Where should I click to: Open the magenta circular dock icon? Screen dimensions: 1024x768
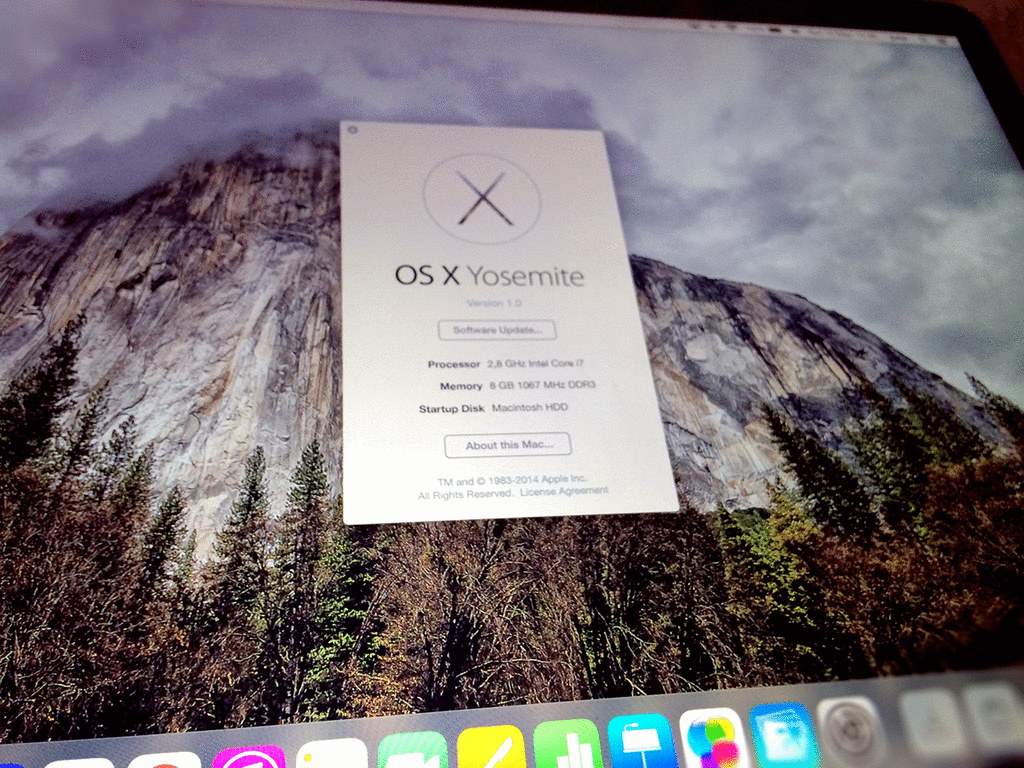249,758
